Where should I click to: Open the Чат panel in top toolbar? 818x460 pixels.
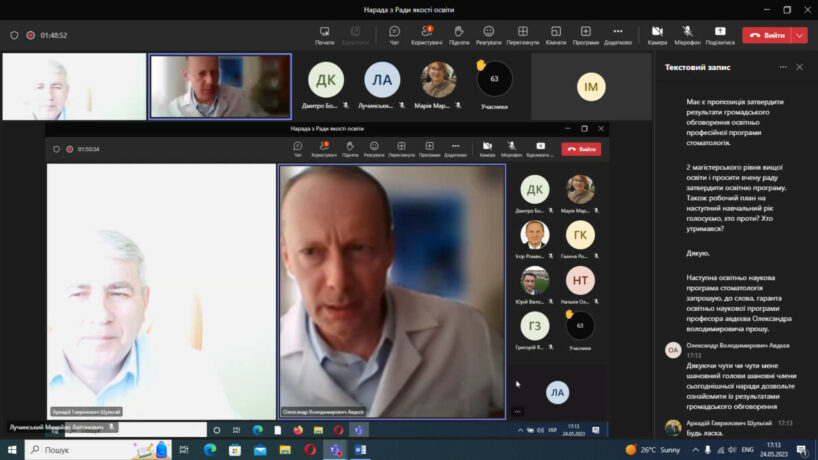[x=394, y=35]
